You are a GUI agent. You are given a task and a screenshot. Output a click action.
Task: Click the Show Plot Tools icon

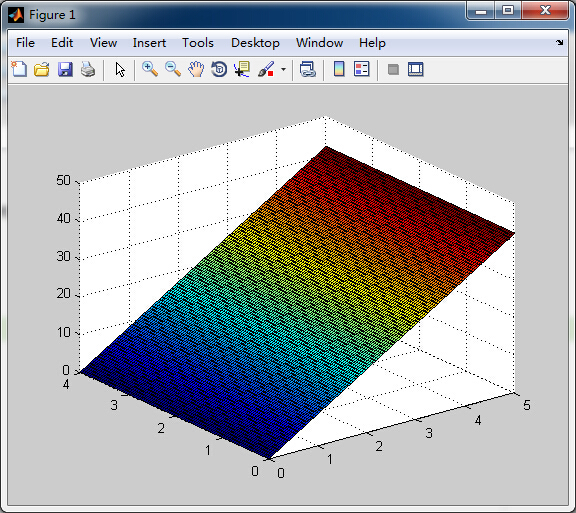point(415,69)
